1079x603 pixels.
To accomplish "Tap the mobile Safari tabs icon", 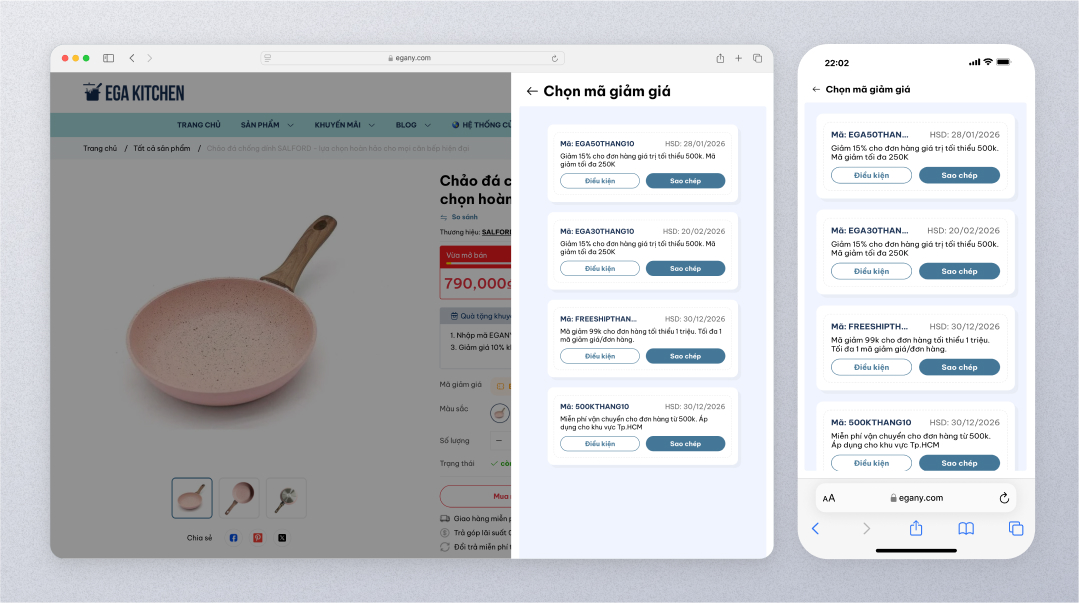I will coord(1016,529).
